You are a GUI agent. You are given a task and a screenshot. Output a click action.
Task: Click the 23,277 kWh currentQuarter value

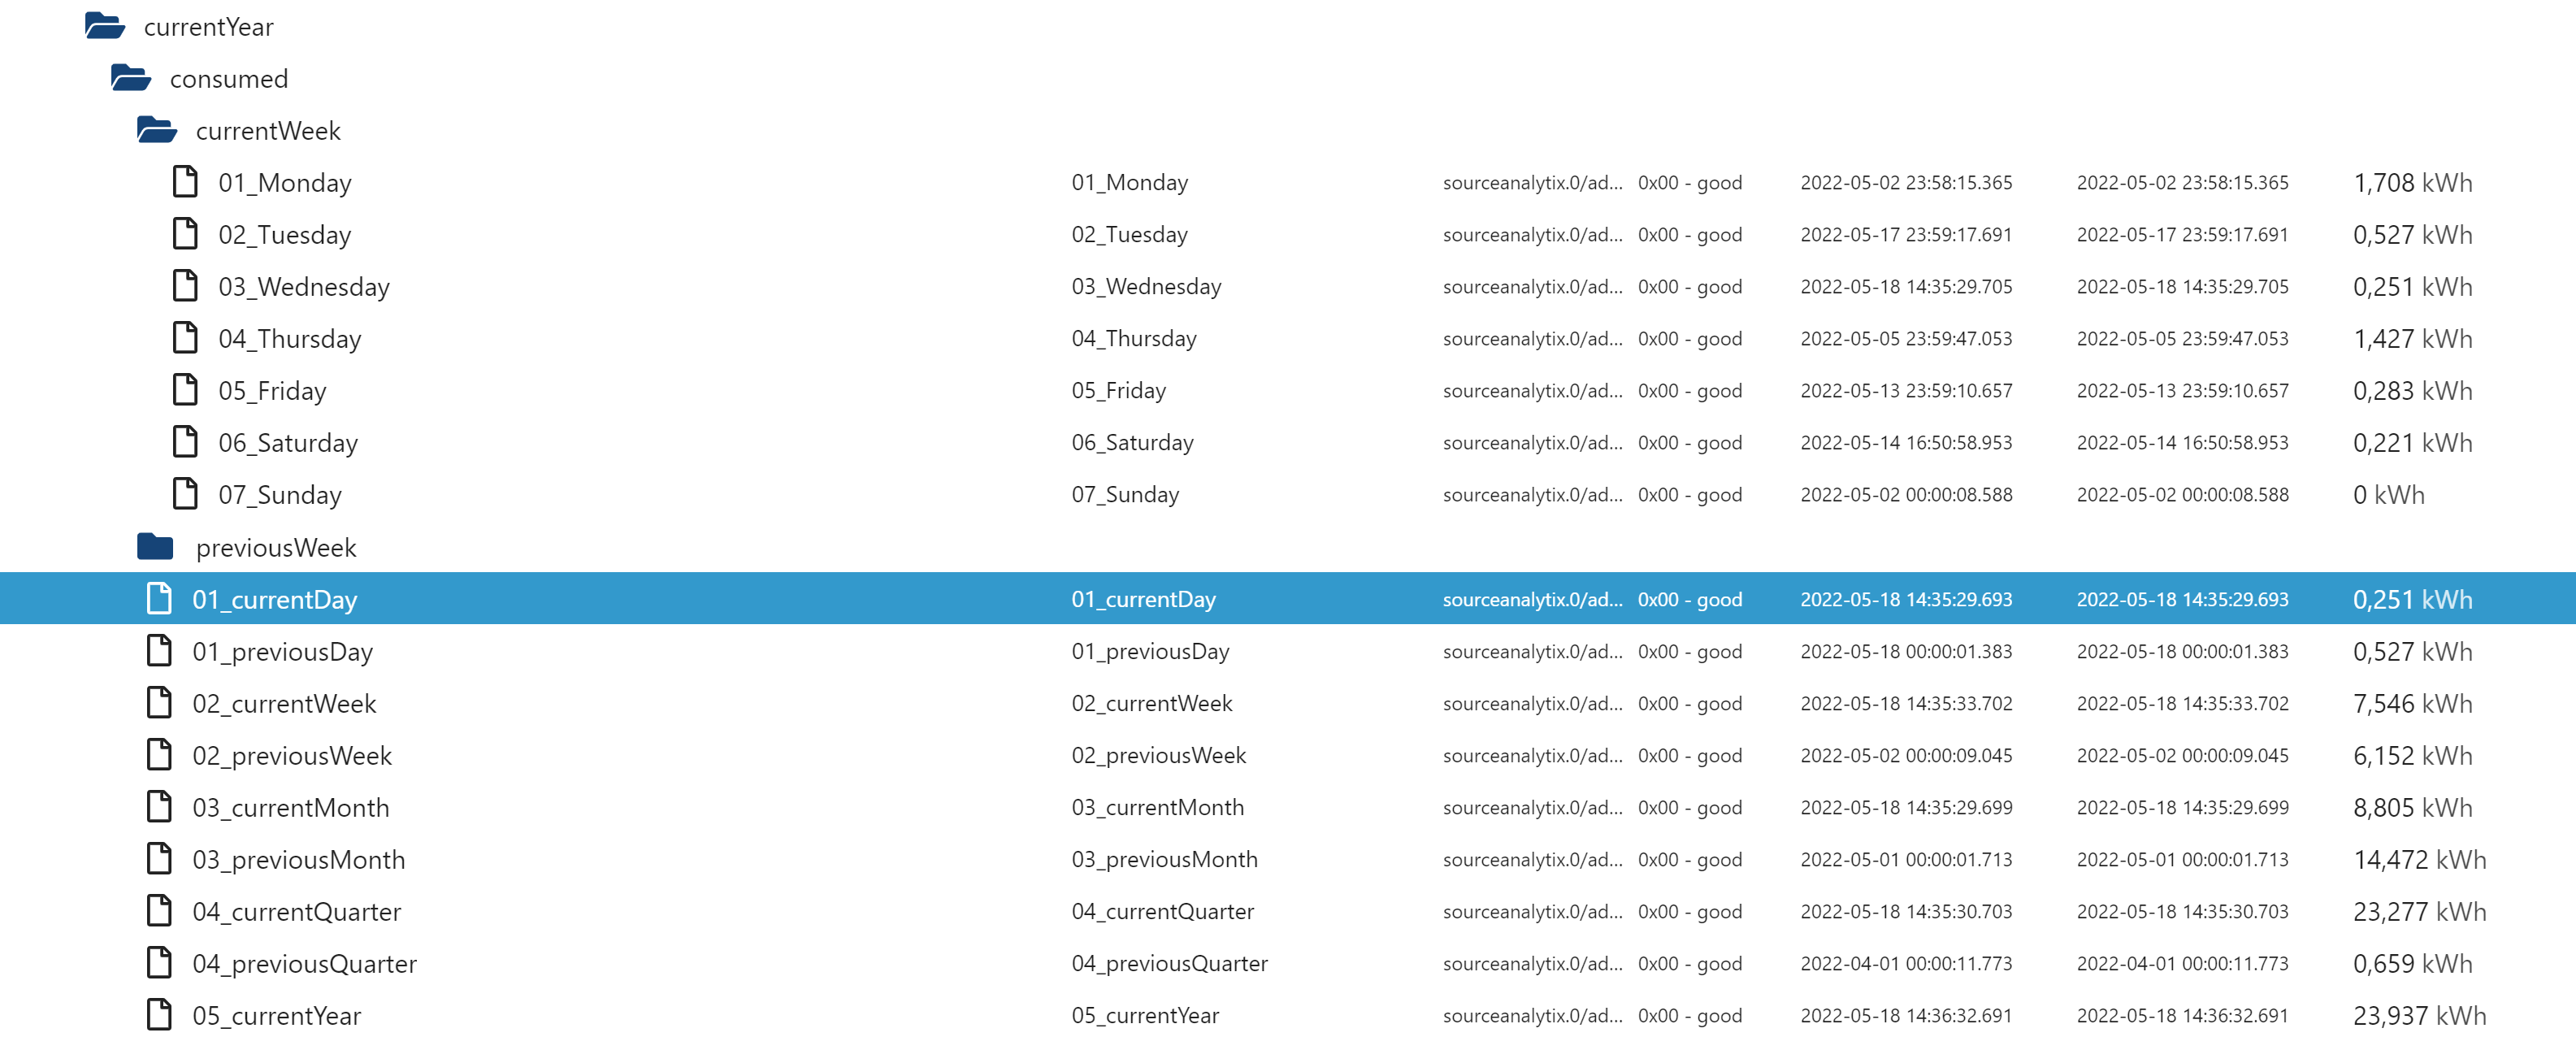point(2418,912)
